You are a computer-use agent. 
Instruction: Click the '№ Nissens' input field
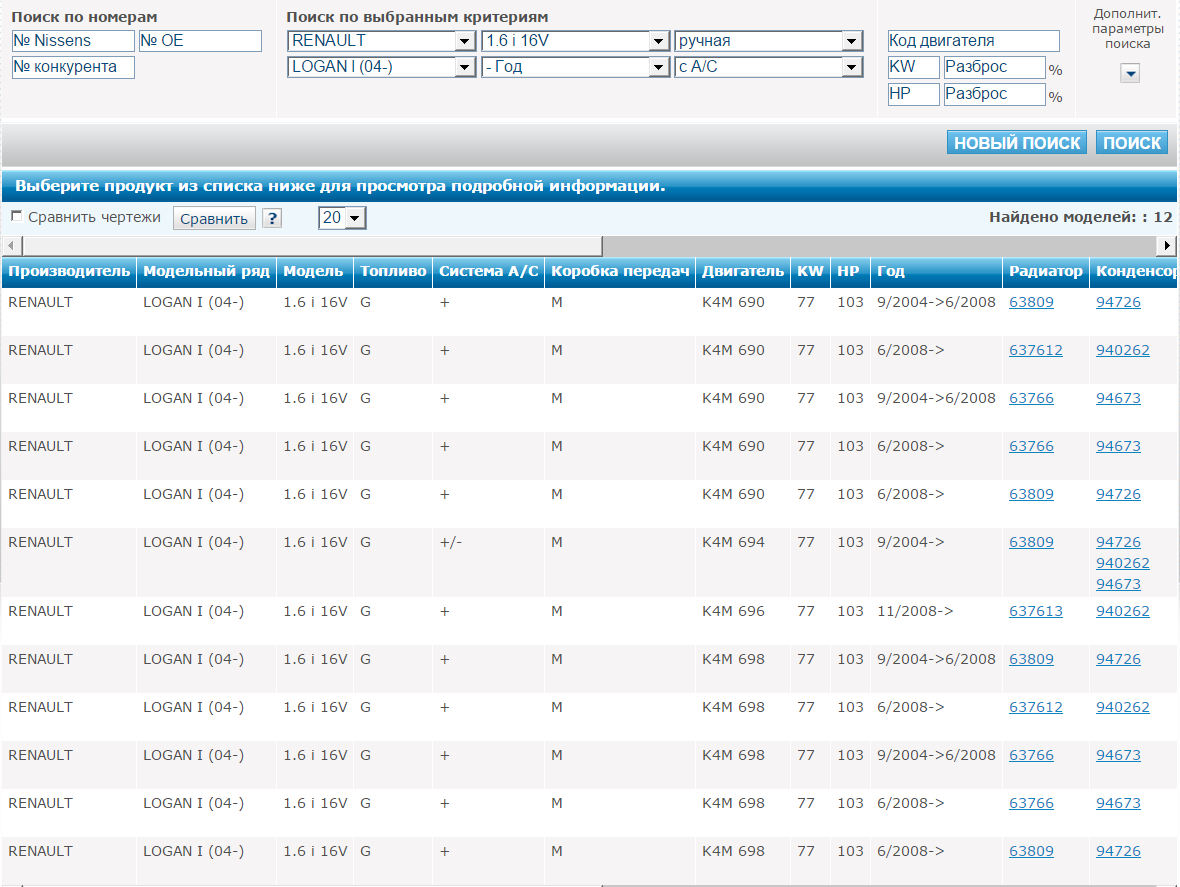(x=73, y=41)
